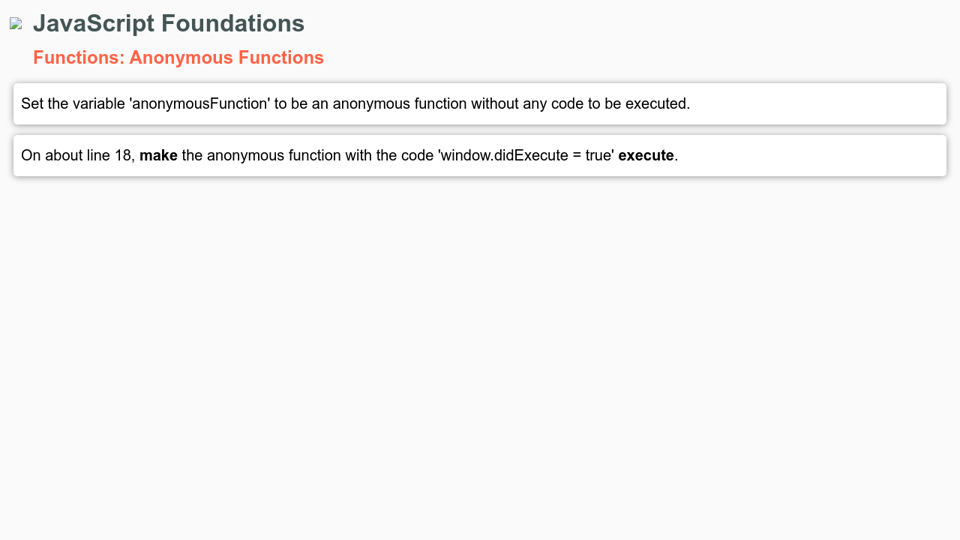Click the quoted 'window.didExecute = true' code text
This screenshot has height=540, width=960.
pos(526,156)
